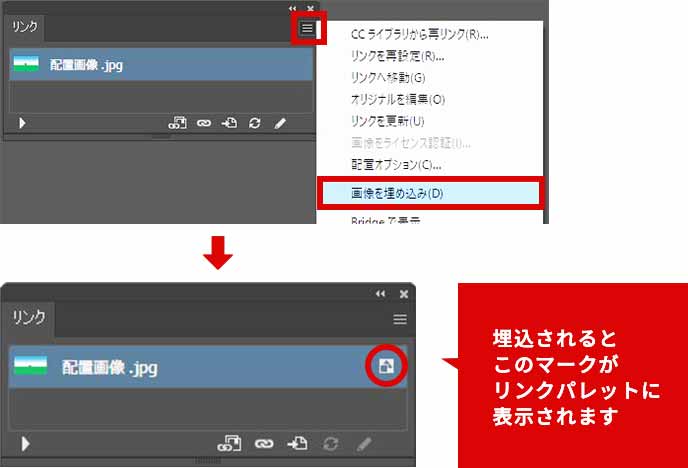Click the embedded-image icon on 配置画像.jpg row
The image size is (688, 468).
point(385,367)
